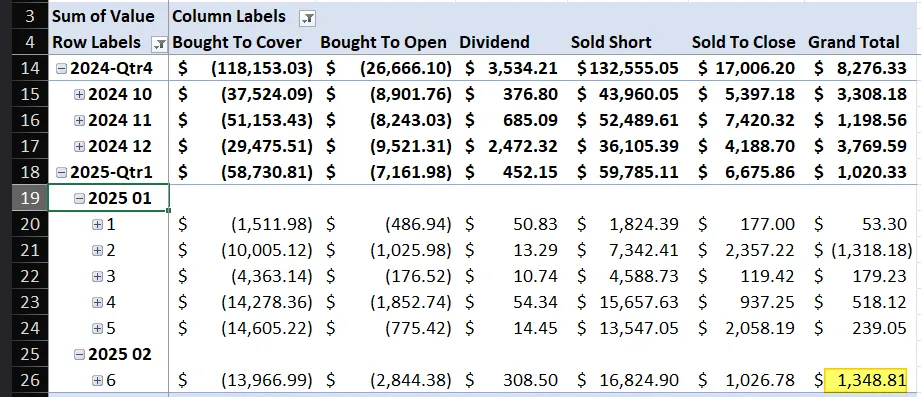Expand the 2024 11 month row
The height and width of the screenshot is (397, 921).
pos(79,120)
